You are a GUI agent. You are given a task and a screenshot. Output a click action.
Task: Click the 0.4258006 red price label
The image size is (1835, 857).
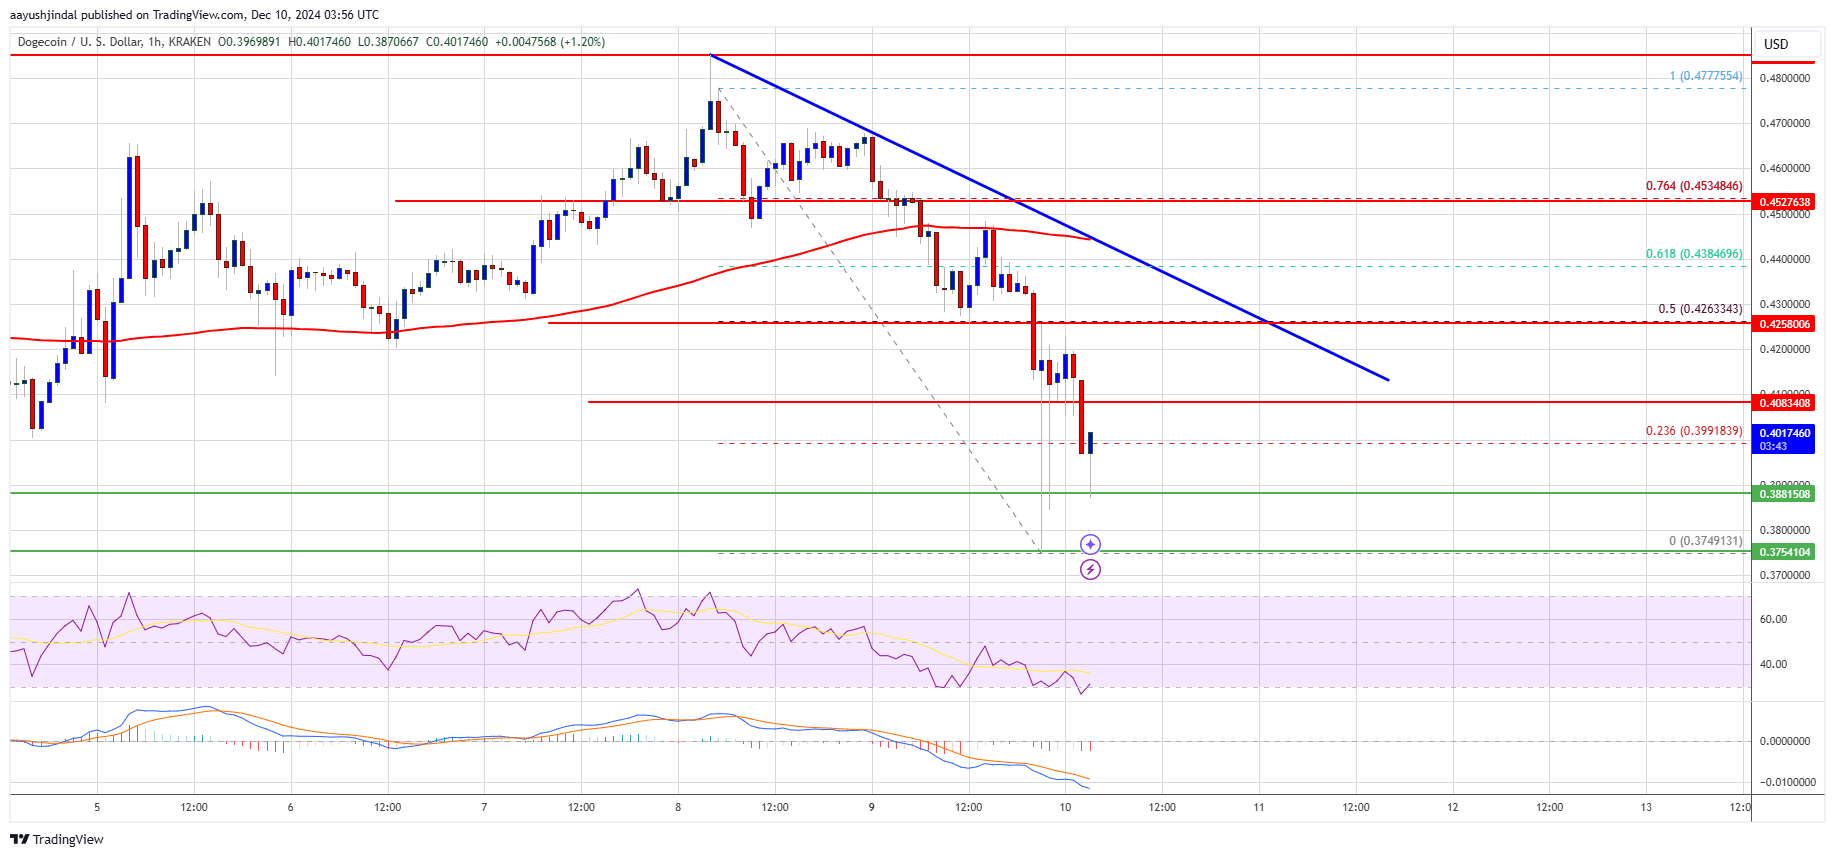pyautogui.click(x=1785, y=324)
